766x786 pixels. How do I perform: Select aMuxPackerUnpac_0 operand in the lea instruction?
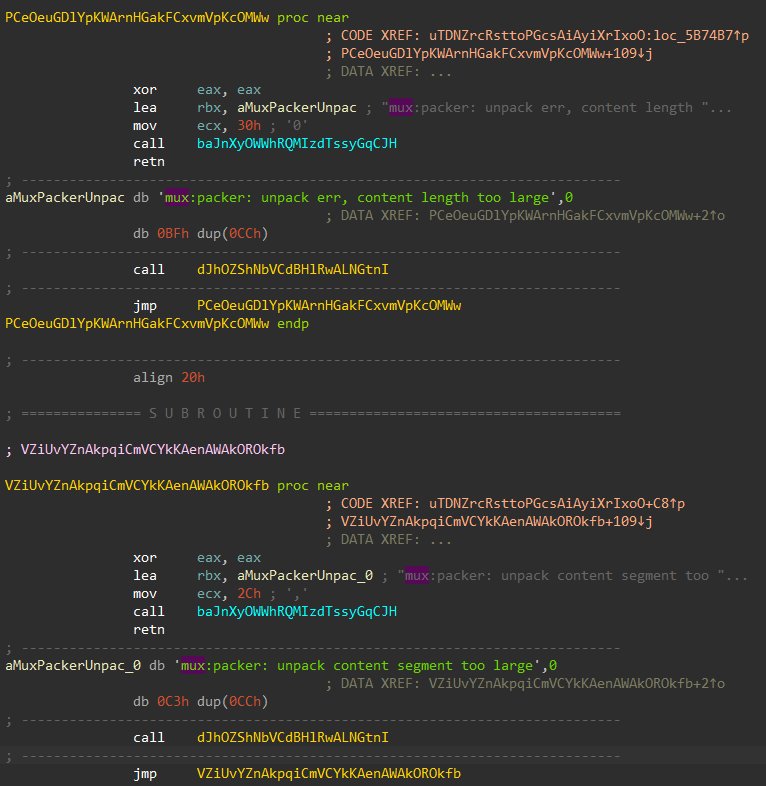pyautogui.click(x=305, y=576)
